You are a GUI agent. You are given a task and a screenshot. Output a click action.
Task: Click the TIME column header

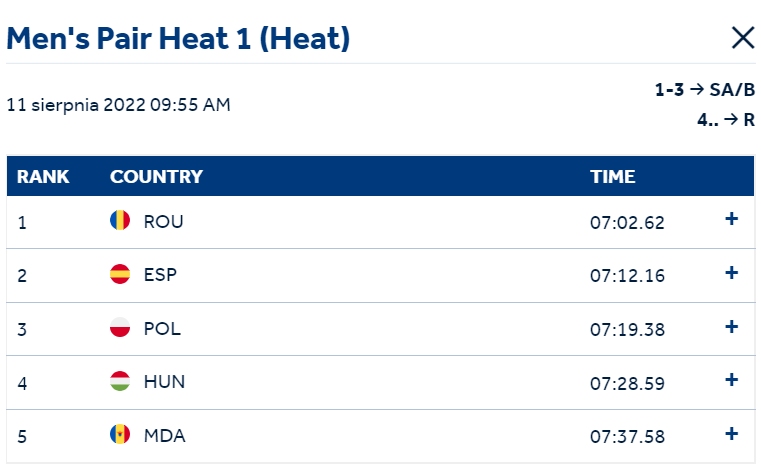(612, 177)
